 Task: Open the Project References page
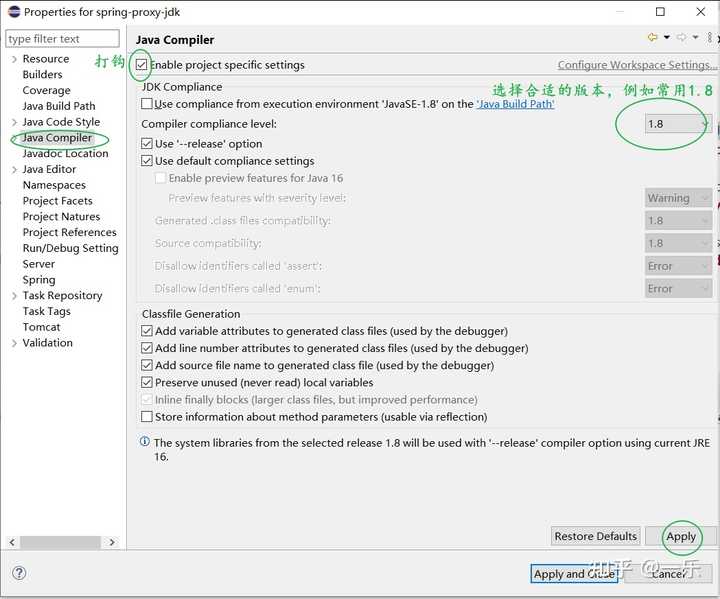pos(69,232)
